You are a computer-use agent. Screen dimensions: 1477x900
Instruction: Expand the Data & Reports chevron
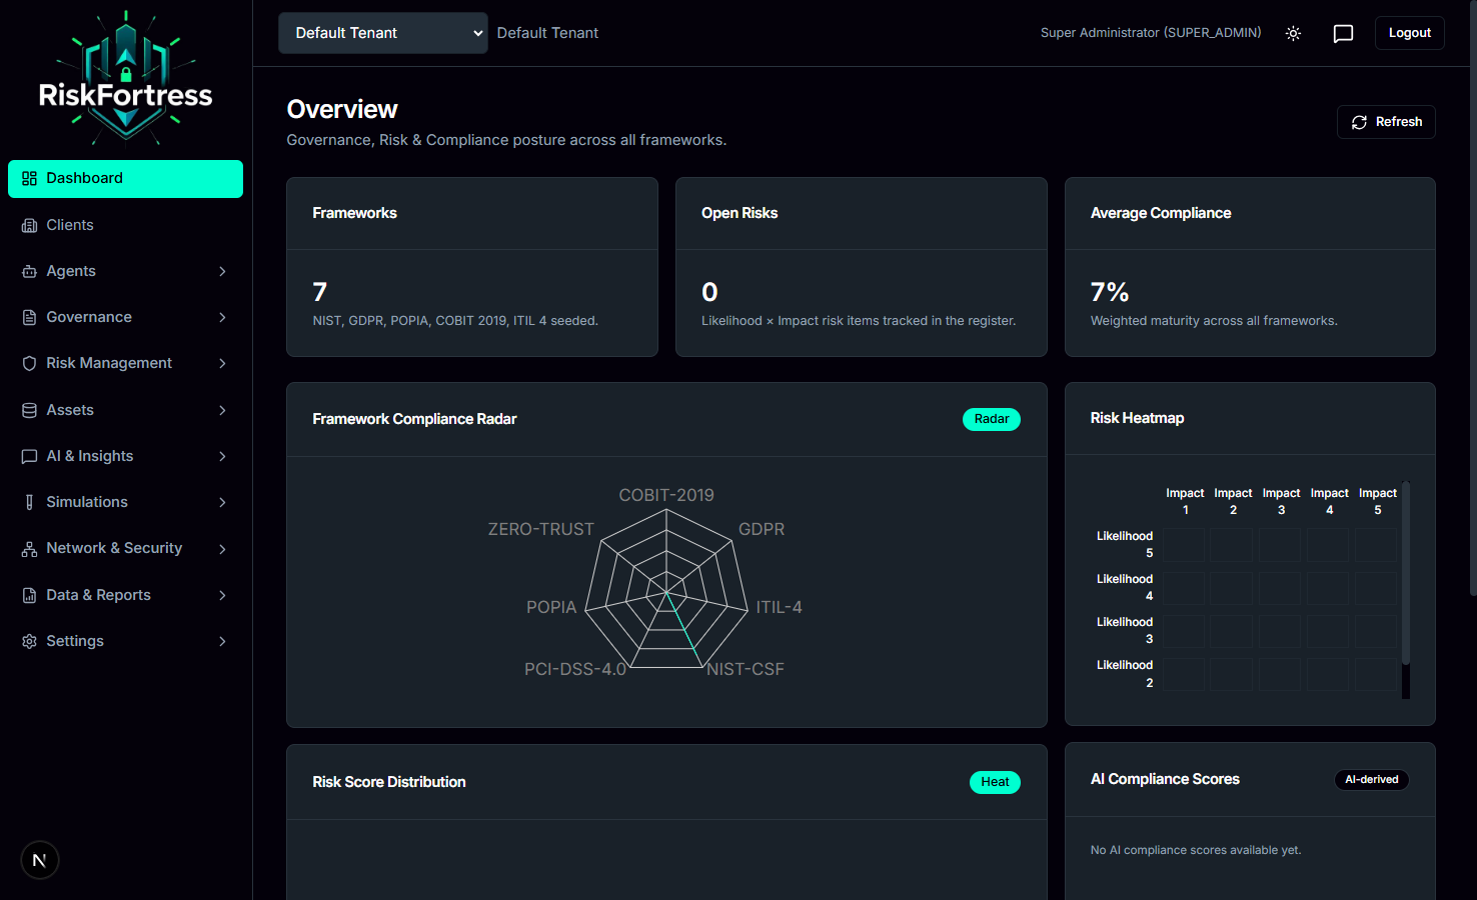pos(222,595)
